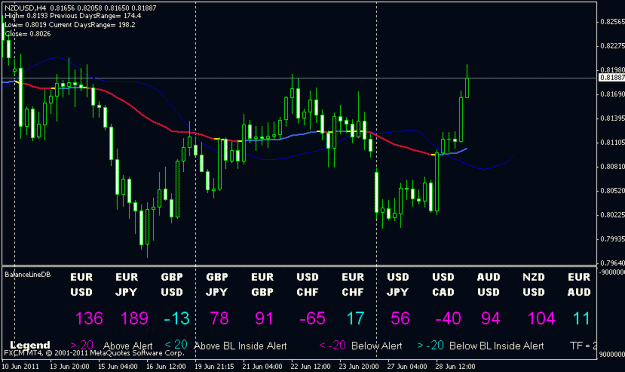The image size is (625, 372).
Task: Click the value 17 under EUR CHF
Action: pos(355,318)
